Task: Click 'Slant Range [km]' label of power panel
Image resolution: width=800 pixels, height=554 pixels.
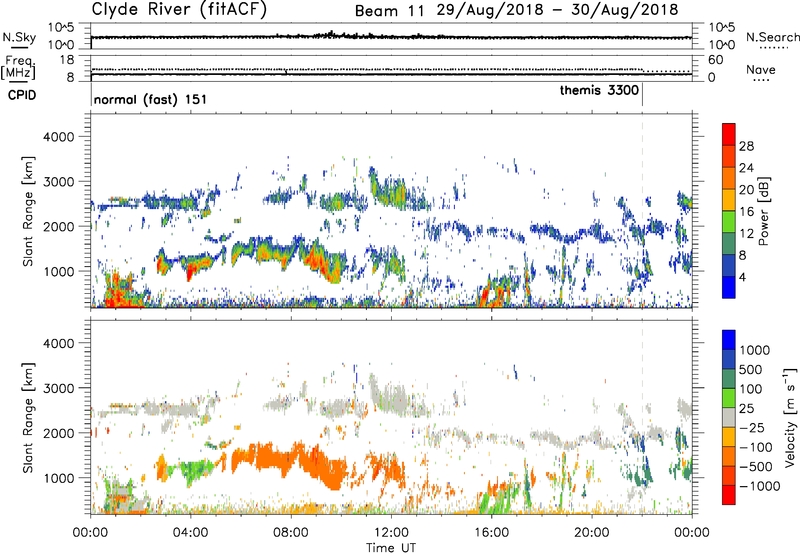Action: (x=28, y=211)
